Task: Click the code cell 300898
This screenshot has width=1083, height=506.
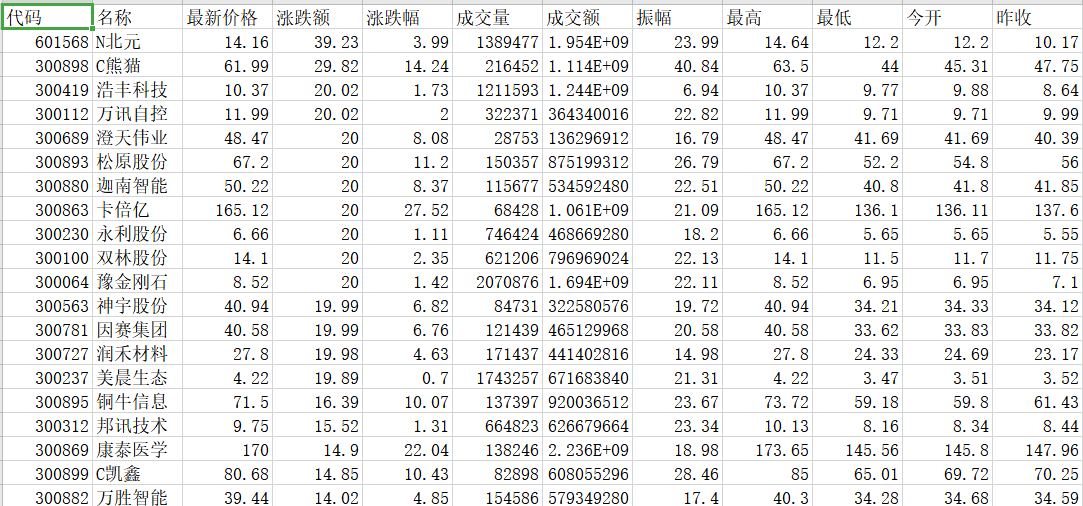Action: pos(48,66)
